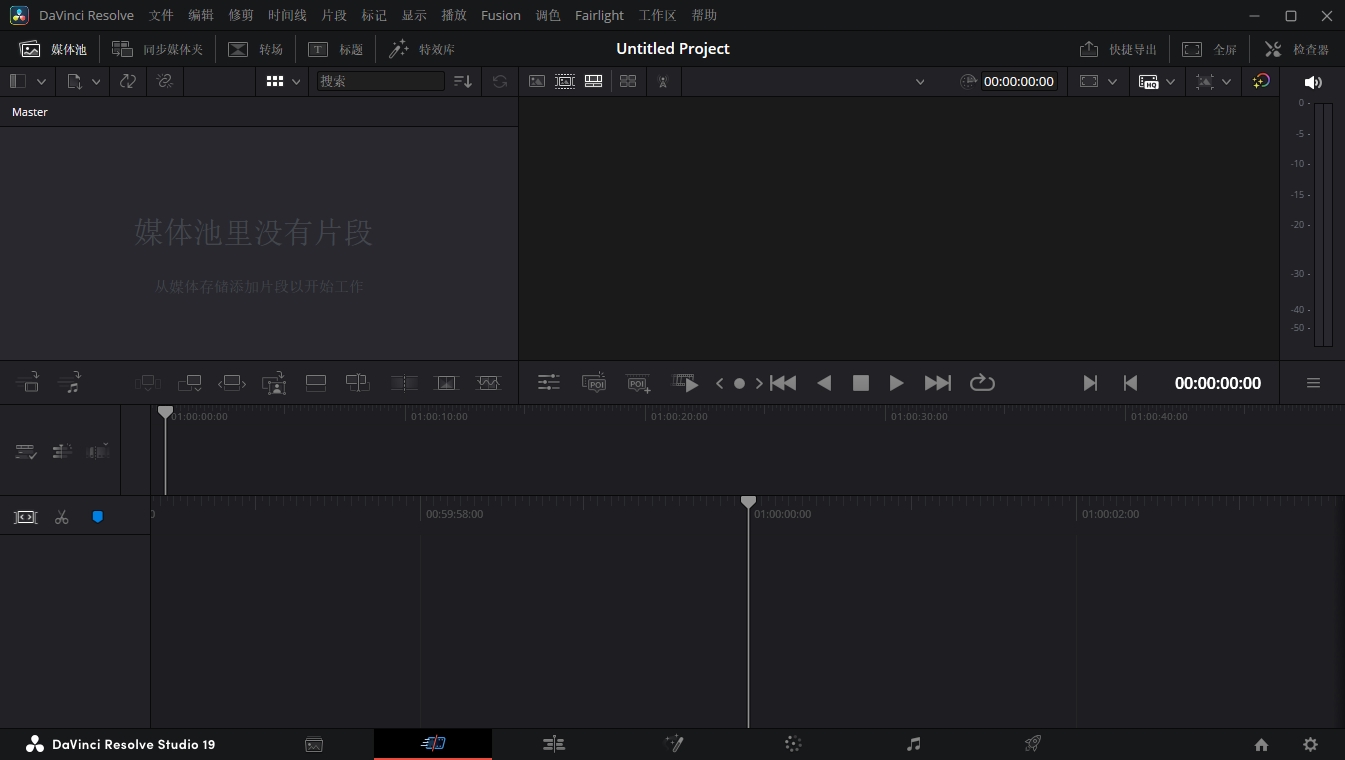Open the Effects library (特效库)
Image resolution: width=1345 pixels, height=760 pixels.
click(422, 49)
